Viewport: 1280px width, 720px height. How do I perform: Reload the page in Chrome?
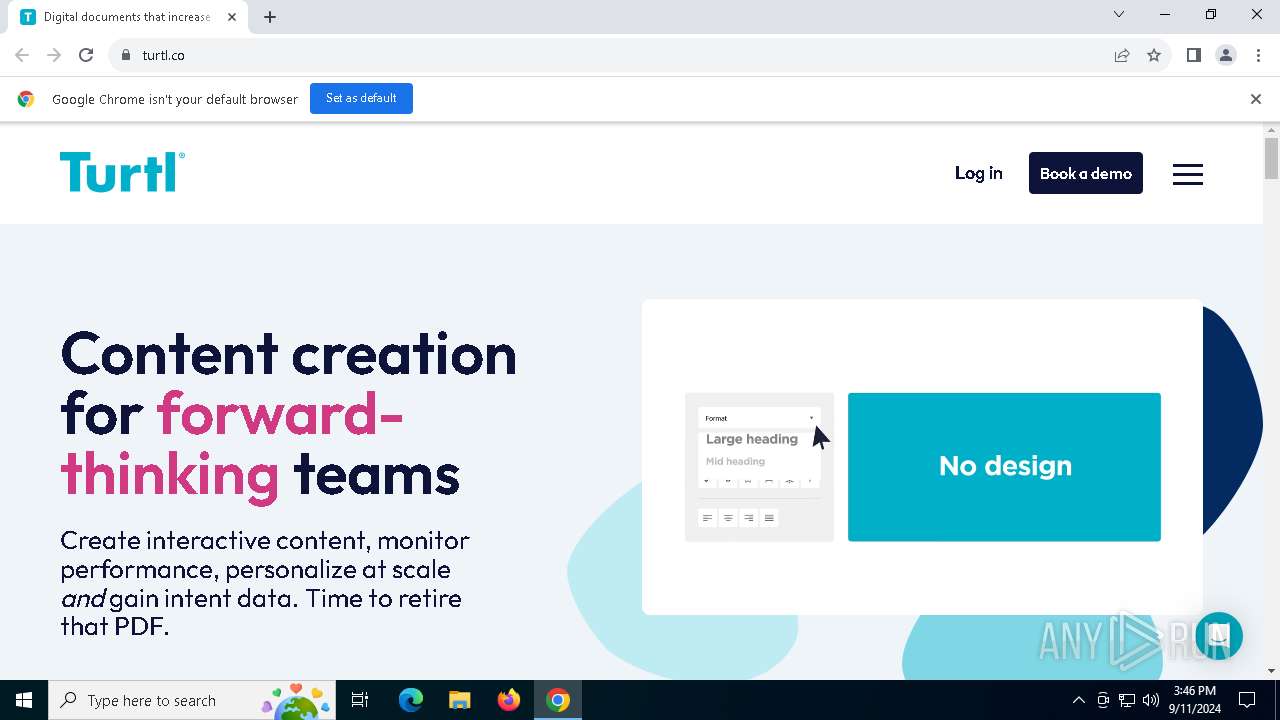click(86, 55)
